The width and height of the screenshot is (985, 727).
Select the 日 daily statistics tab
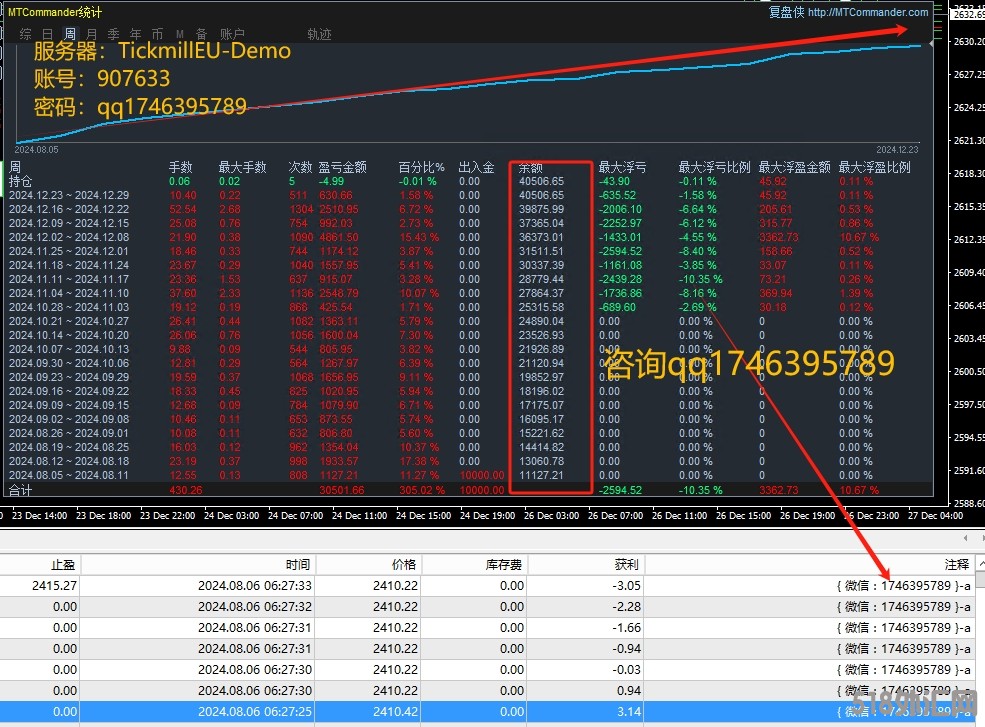[47, 34]
